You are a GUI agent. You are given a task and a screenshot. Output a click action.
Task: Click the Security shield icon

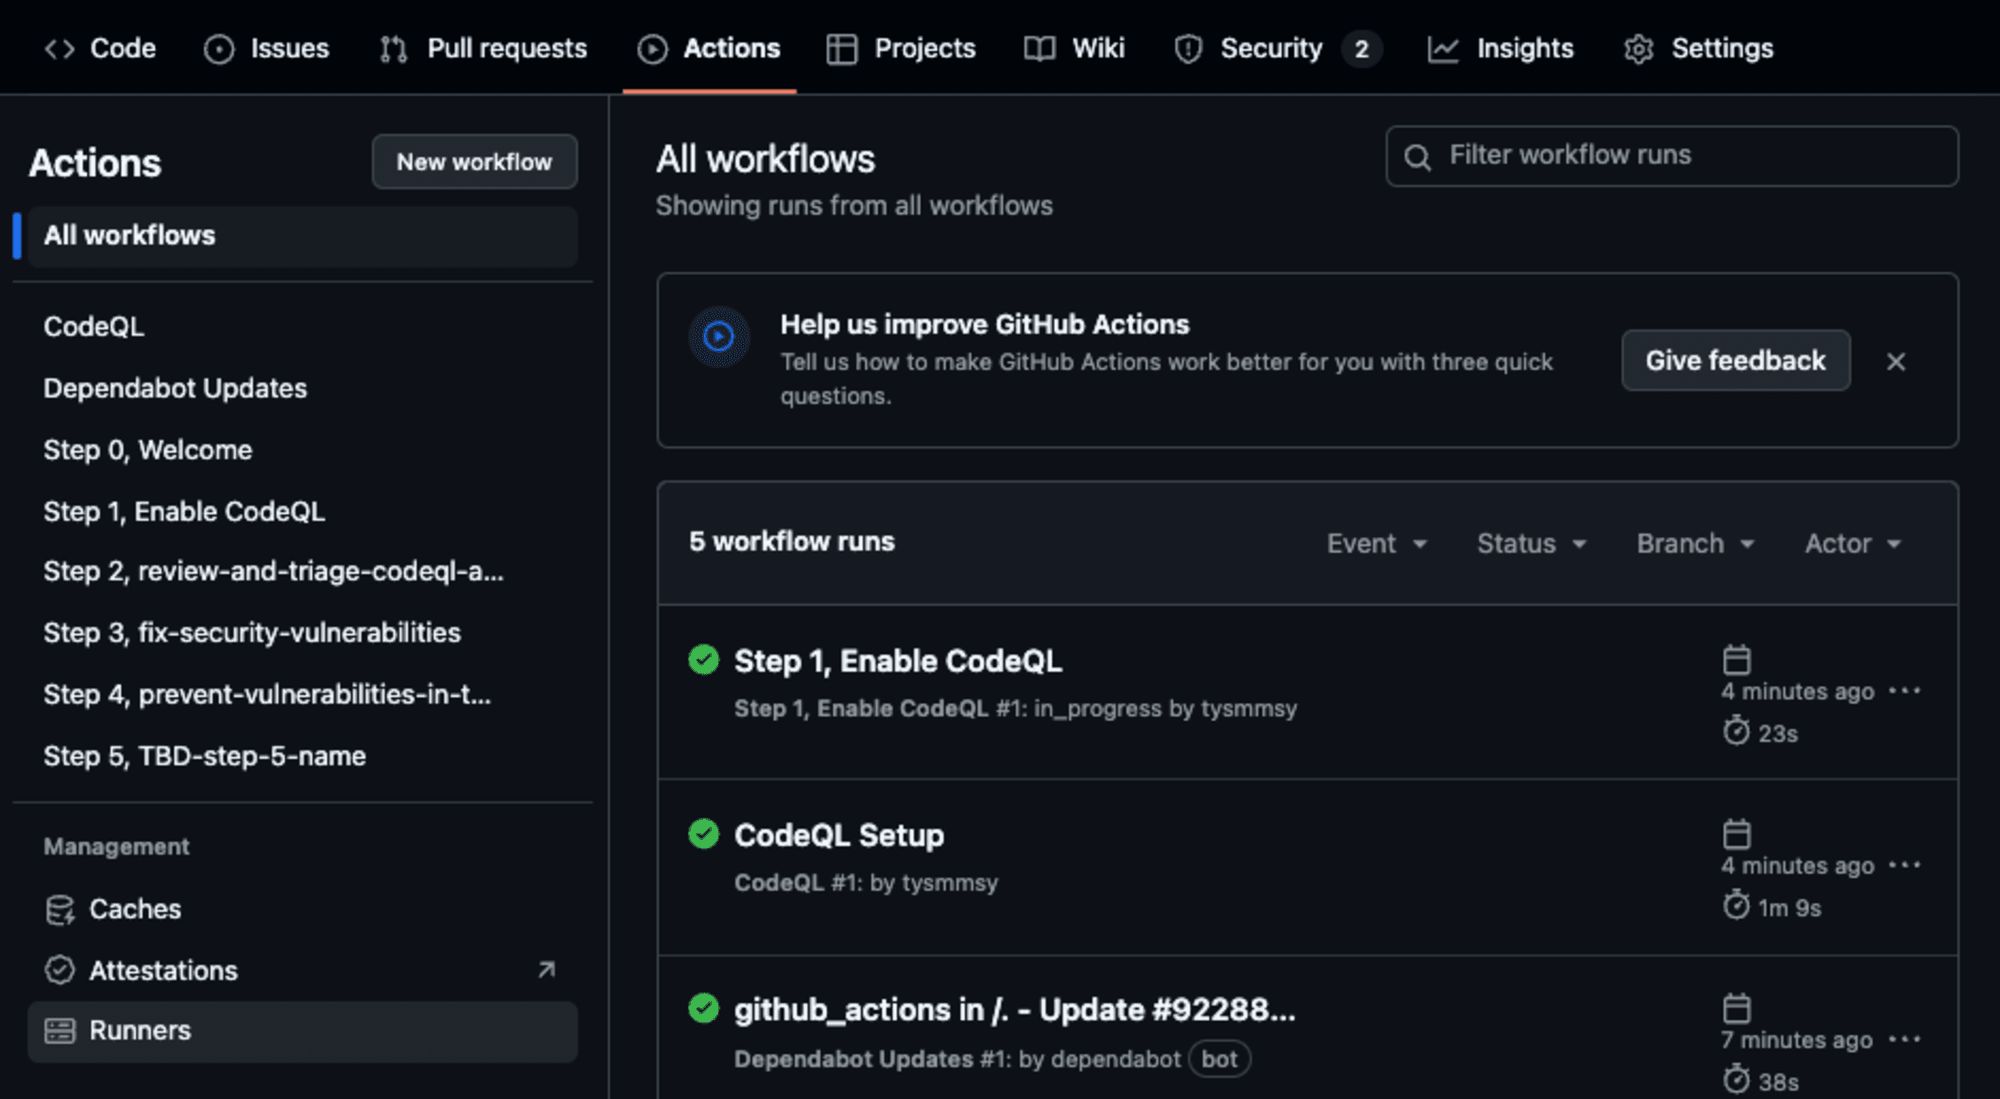[x=1188, y=49]
